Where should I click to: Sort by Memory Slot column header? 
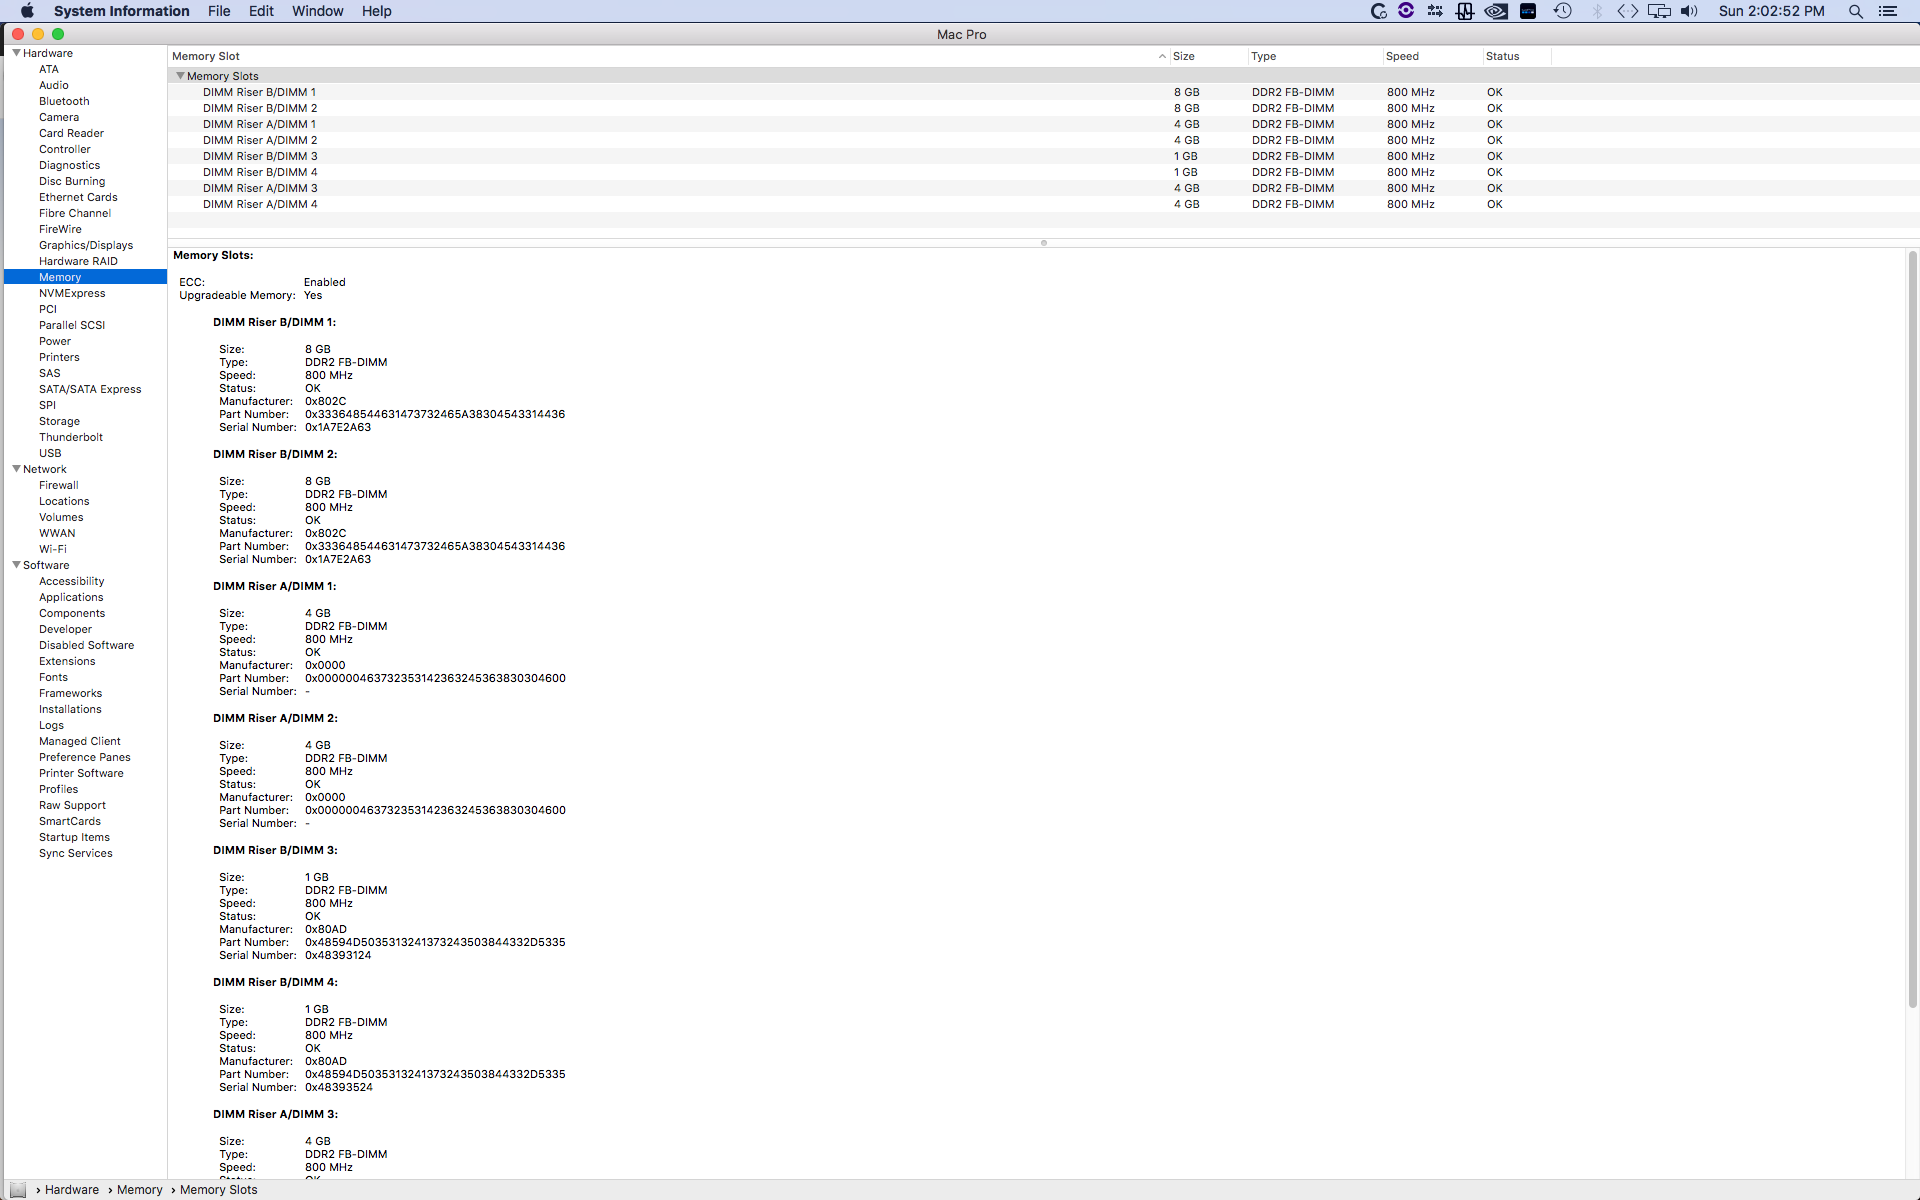[668, 56]
